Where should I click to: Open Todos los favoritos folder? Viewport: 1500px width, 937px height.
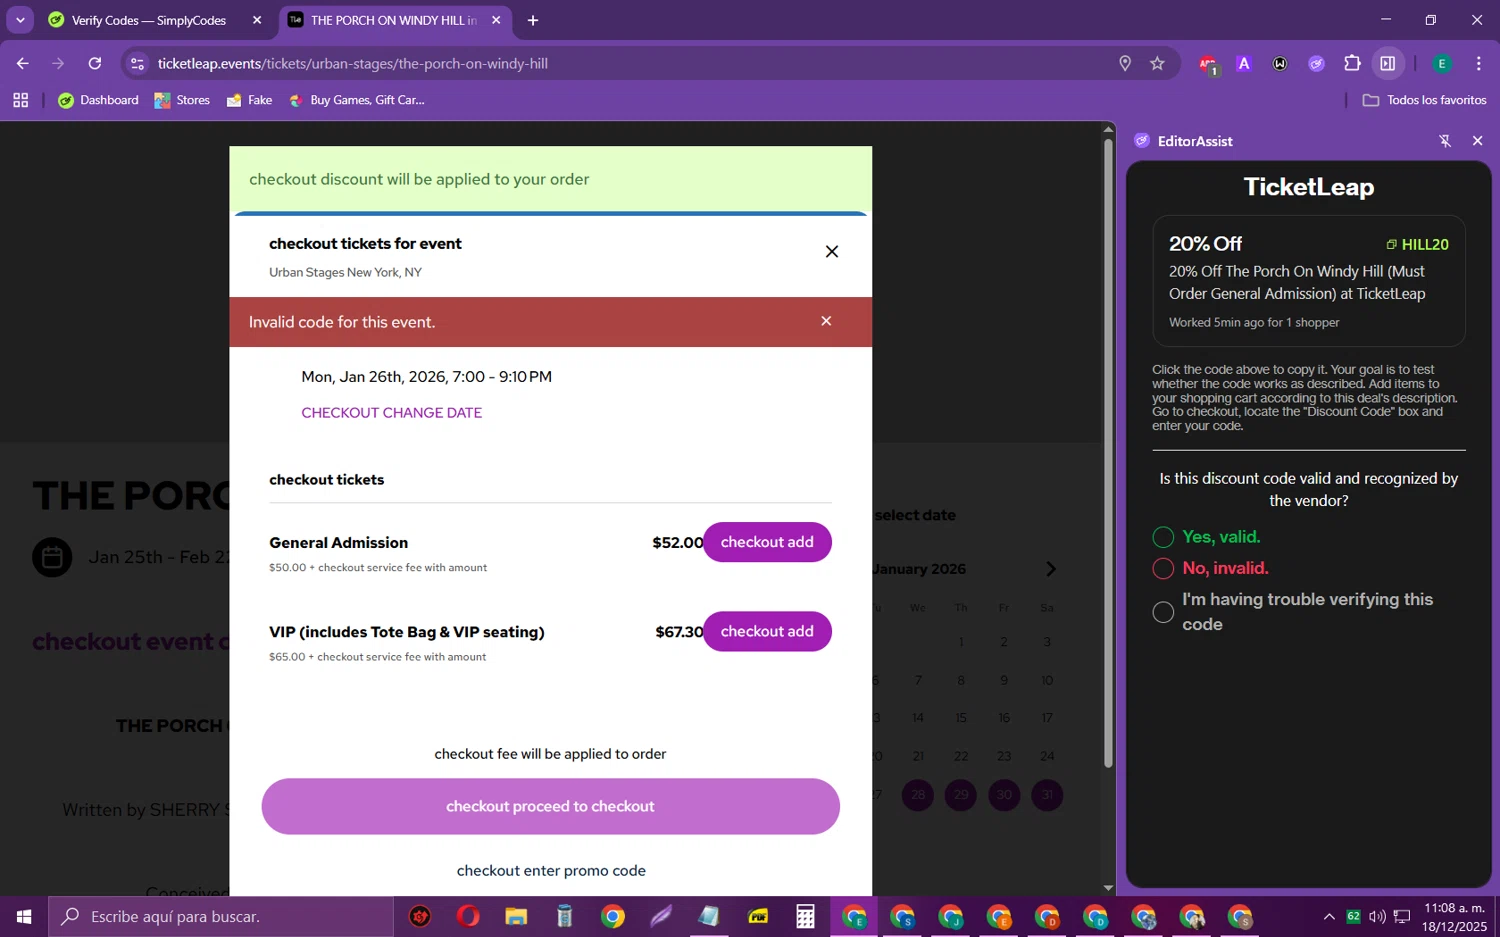pyautogui.click(x=1424, y=100)
